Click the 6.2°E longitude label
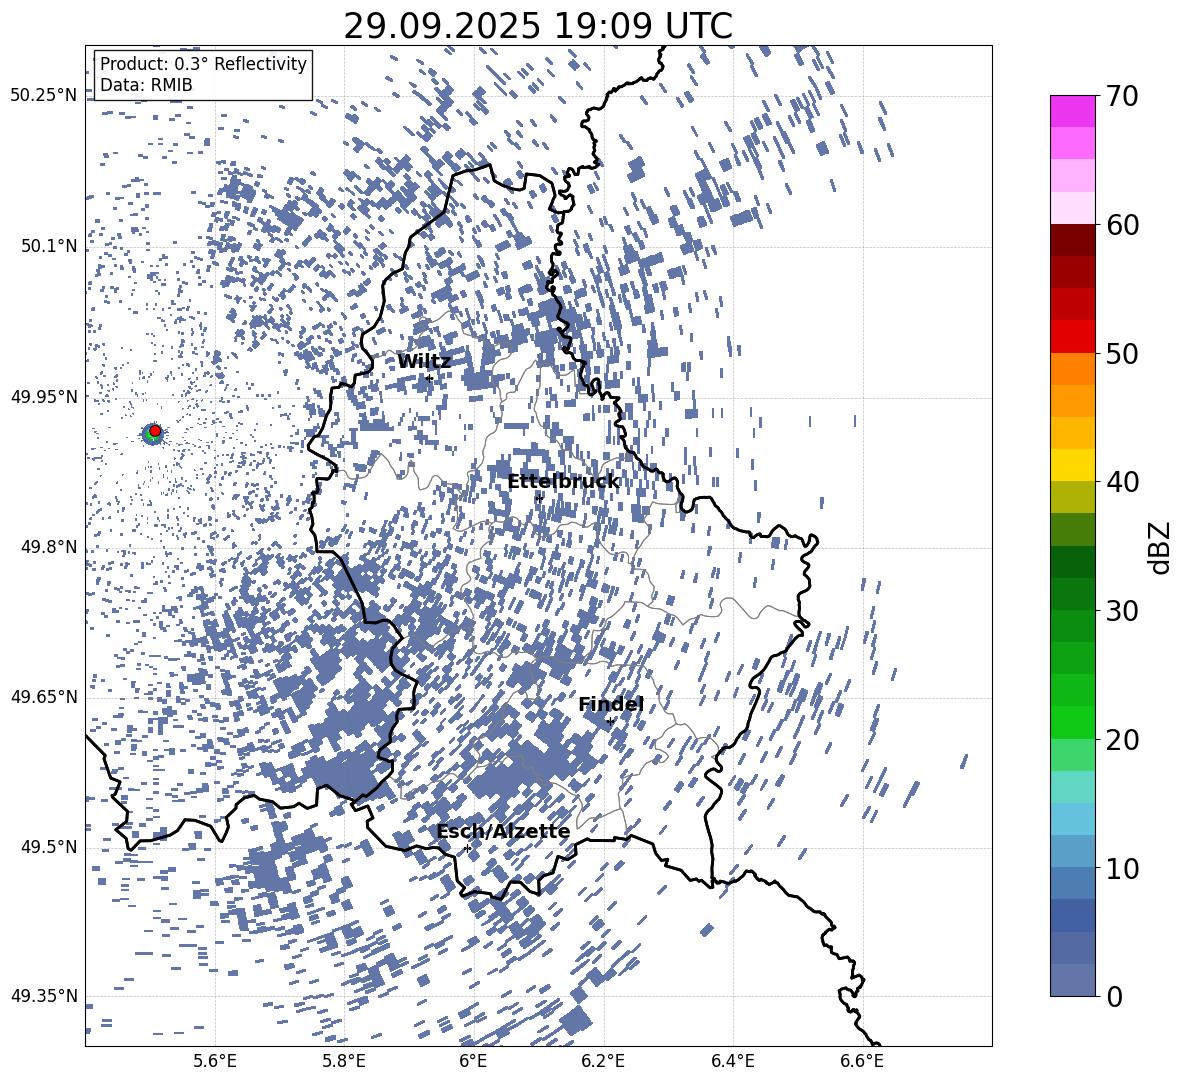 point(603,1061)
